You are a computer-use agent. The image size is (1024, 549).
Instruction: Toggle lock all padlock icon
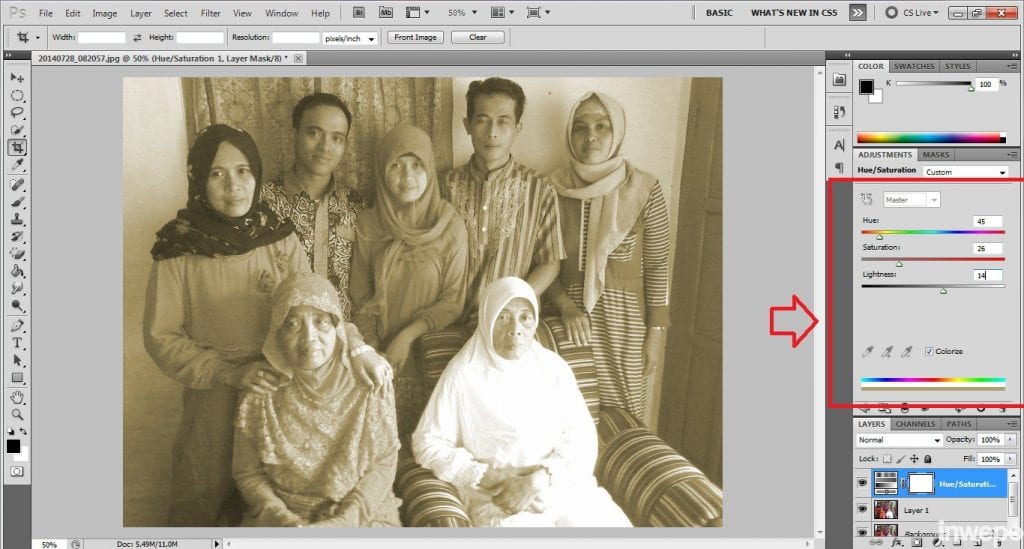(927, 459)
